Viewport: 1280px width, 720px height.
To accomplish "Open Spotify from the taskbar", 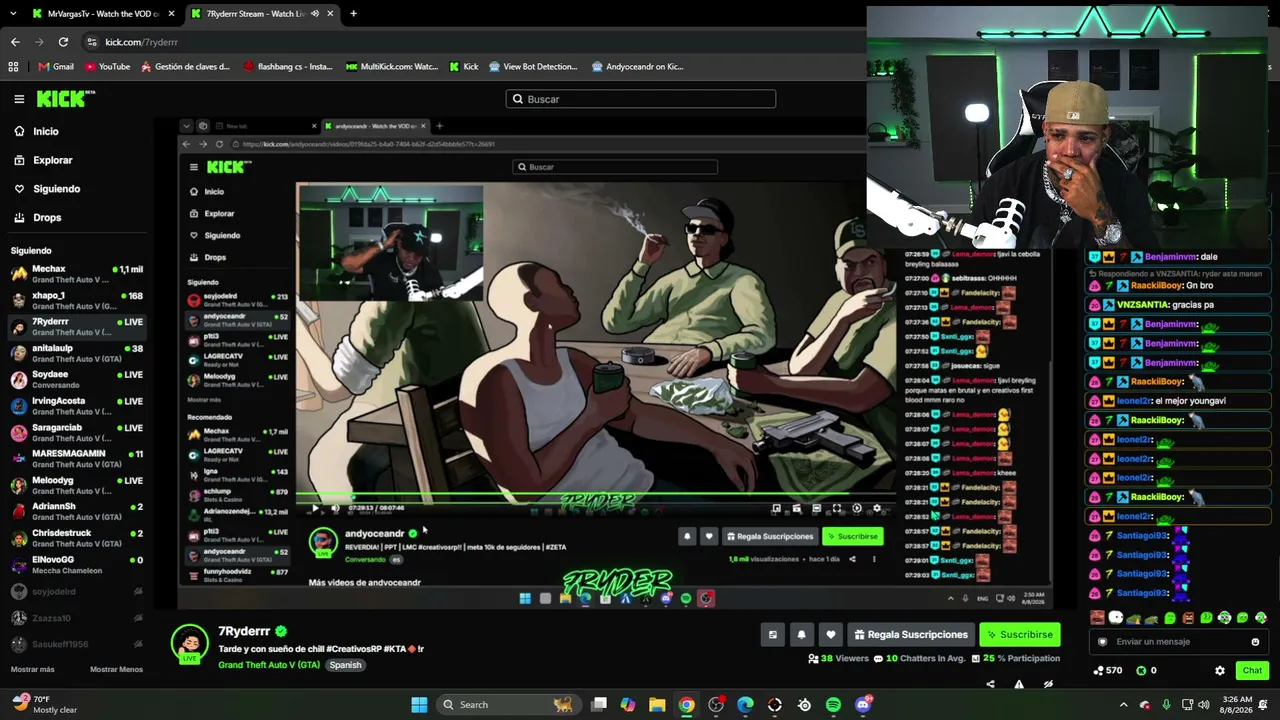I will tap(833, 705).
